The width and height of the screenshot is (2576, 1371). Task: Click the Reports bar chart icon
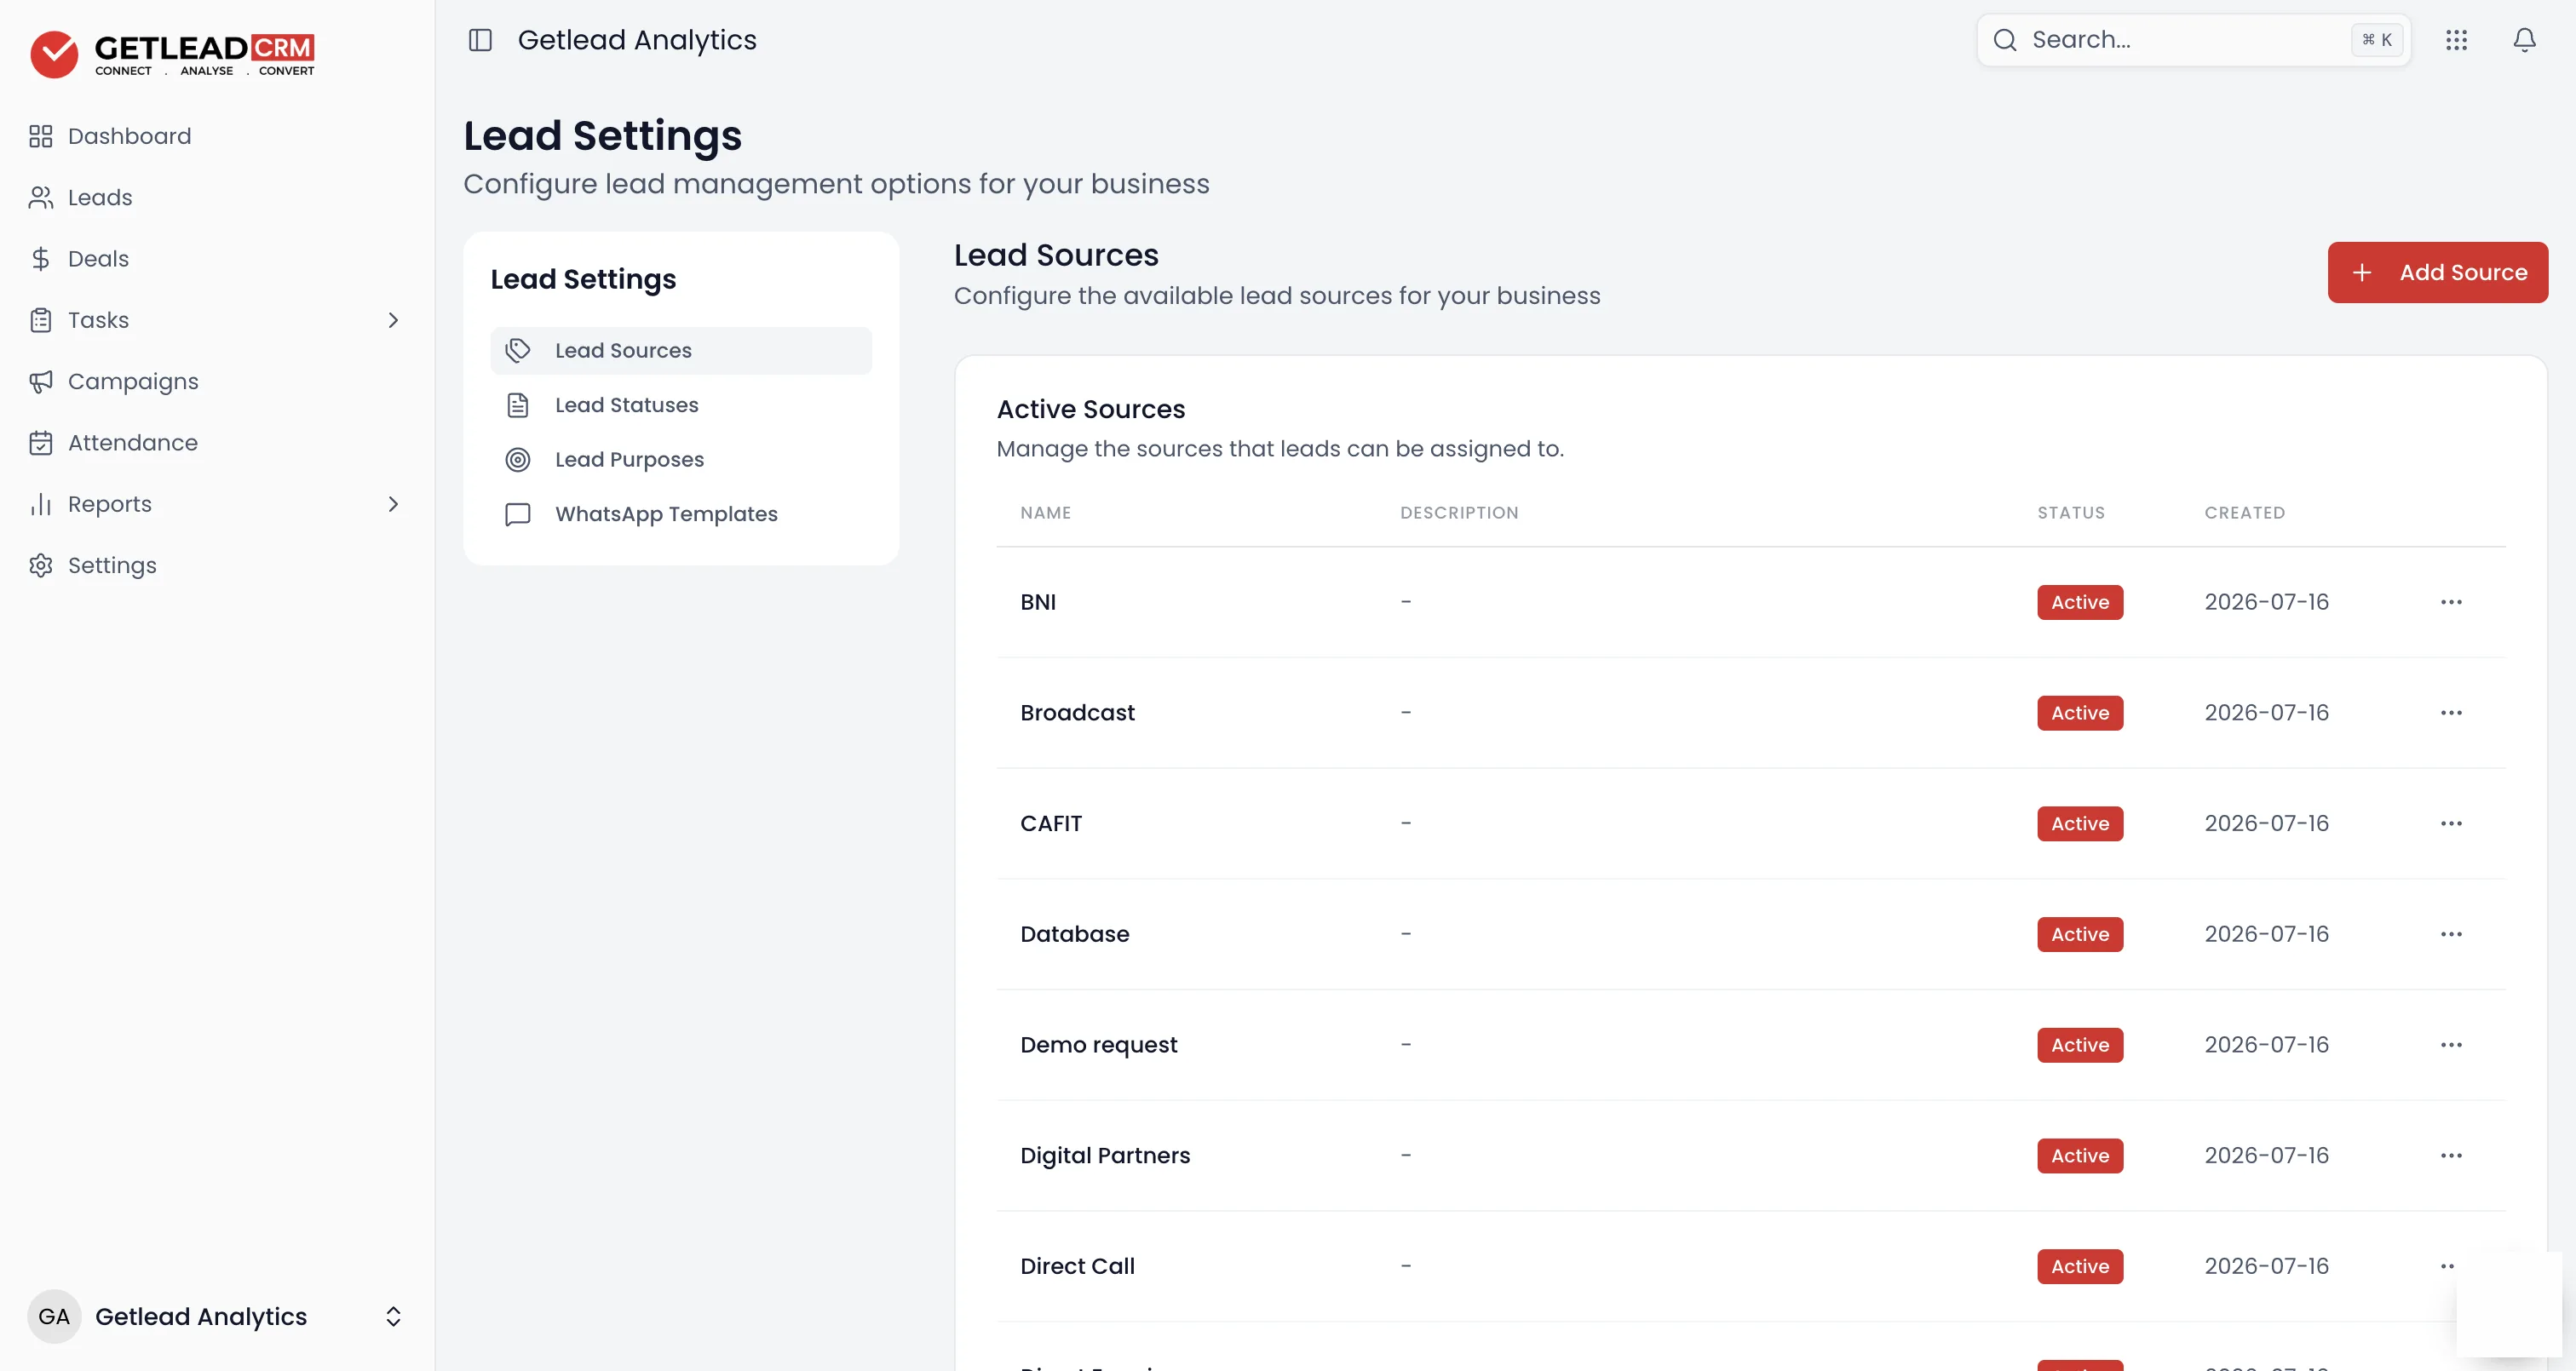click(41, 504)
